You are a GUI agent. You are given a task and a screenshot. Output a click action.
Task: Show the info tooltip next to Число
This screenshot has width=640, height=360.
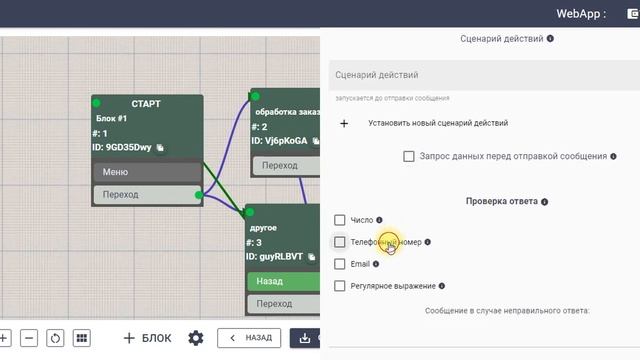[379, 220]
